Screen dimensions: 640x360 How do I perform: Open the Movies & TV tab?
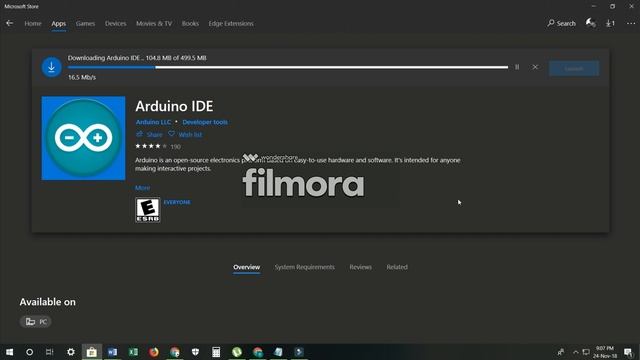pyautogui.click(x=154, y=24)
